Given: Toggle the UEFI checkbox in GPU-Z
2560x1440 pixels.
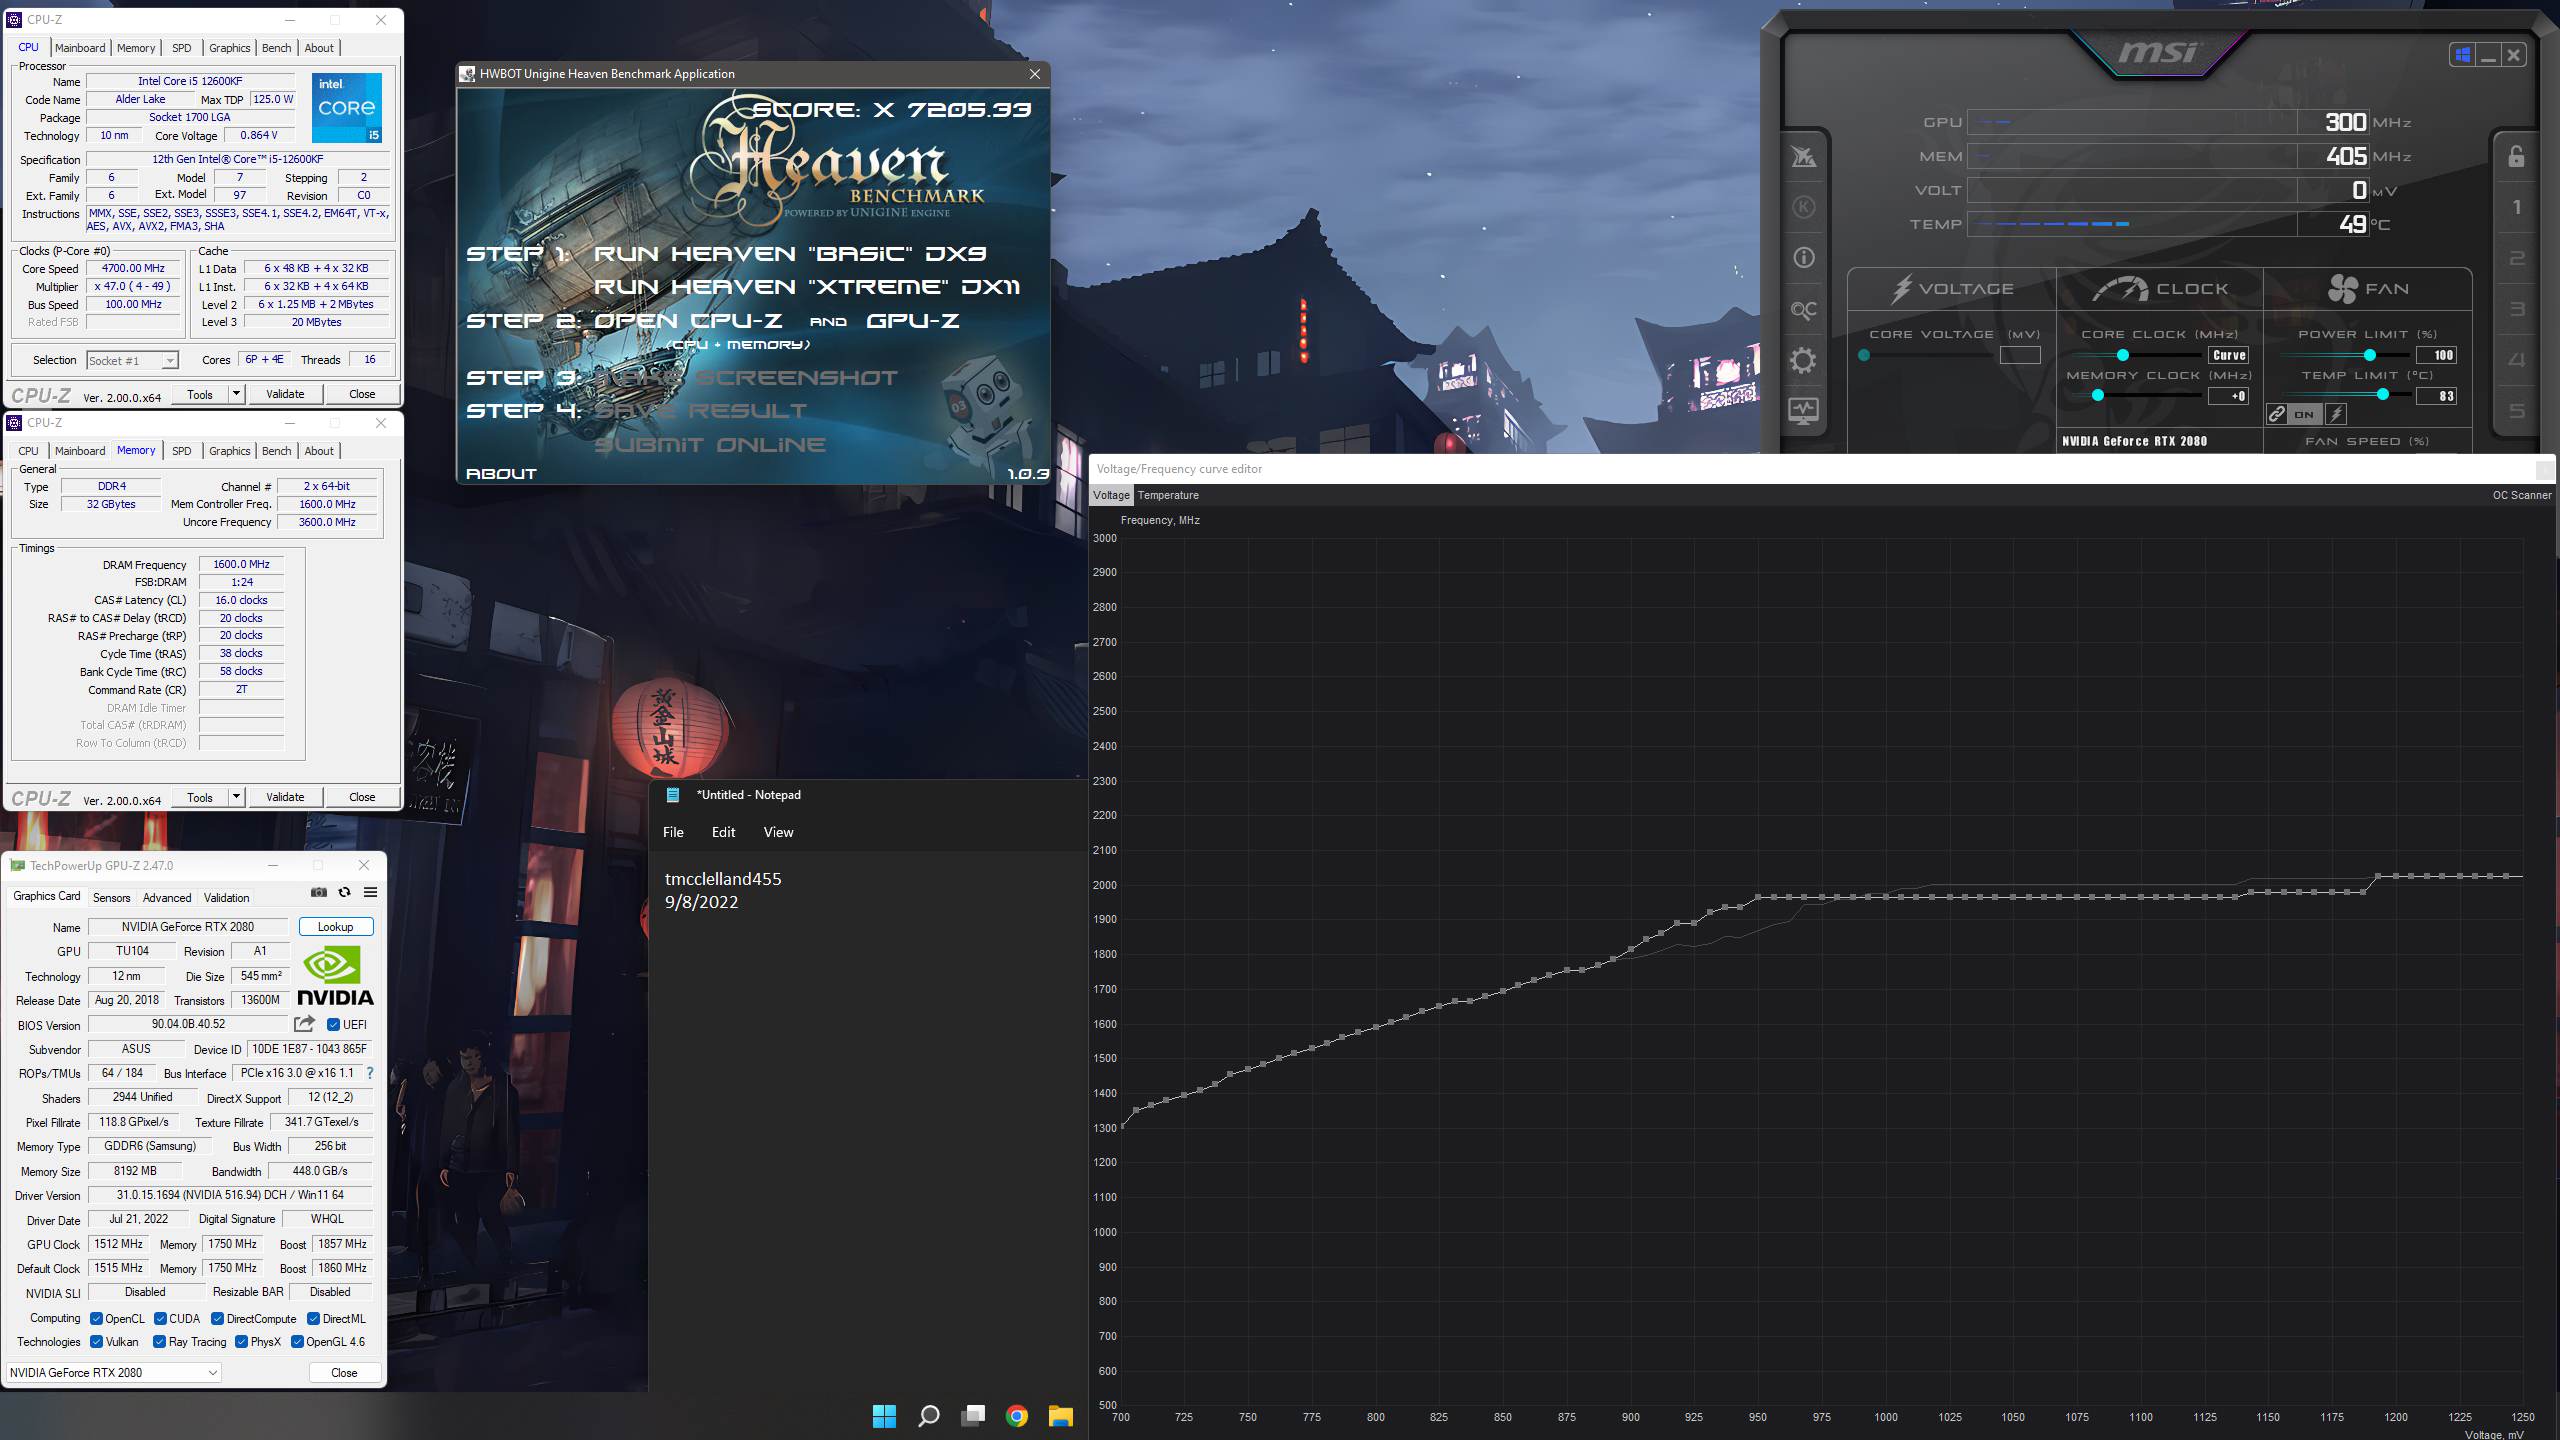Looking at the screenshot, I should [334, 1024].
